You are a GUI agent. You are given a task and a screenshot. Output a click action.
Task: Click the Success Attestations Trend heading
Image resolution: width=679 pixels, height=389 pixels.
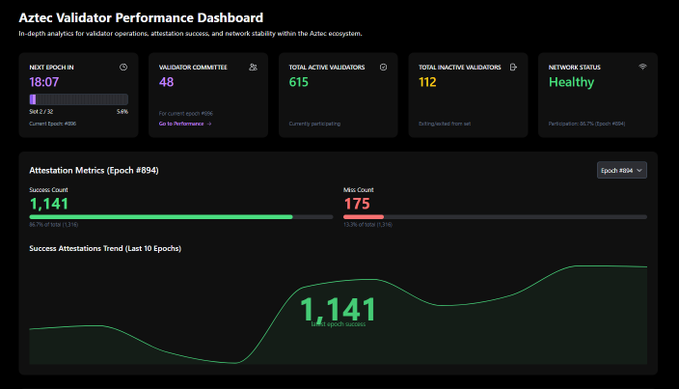pyautogui.click(x=105, y=249)
